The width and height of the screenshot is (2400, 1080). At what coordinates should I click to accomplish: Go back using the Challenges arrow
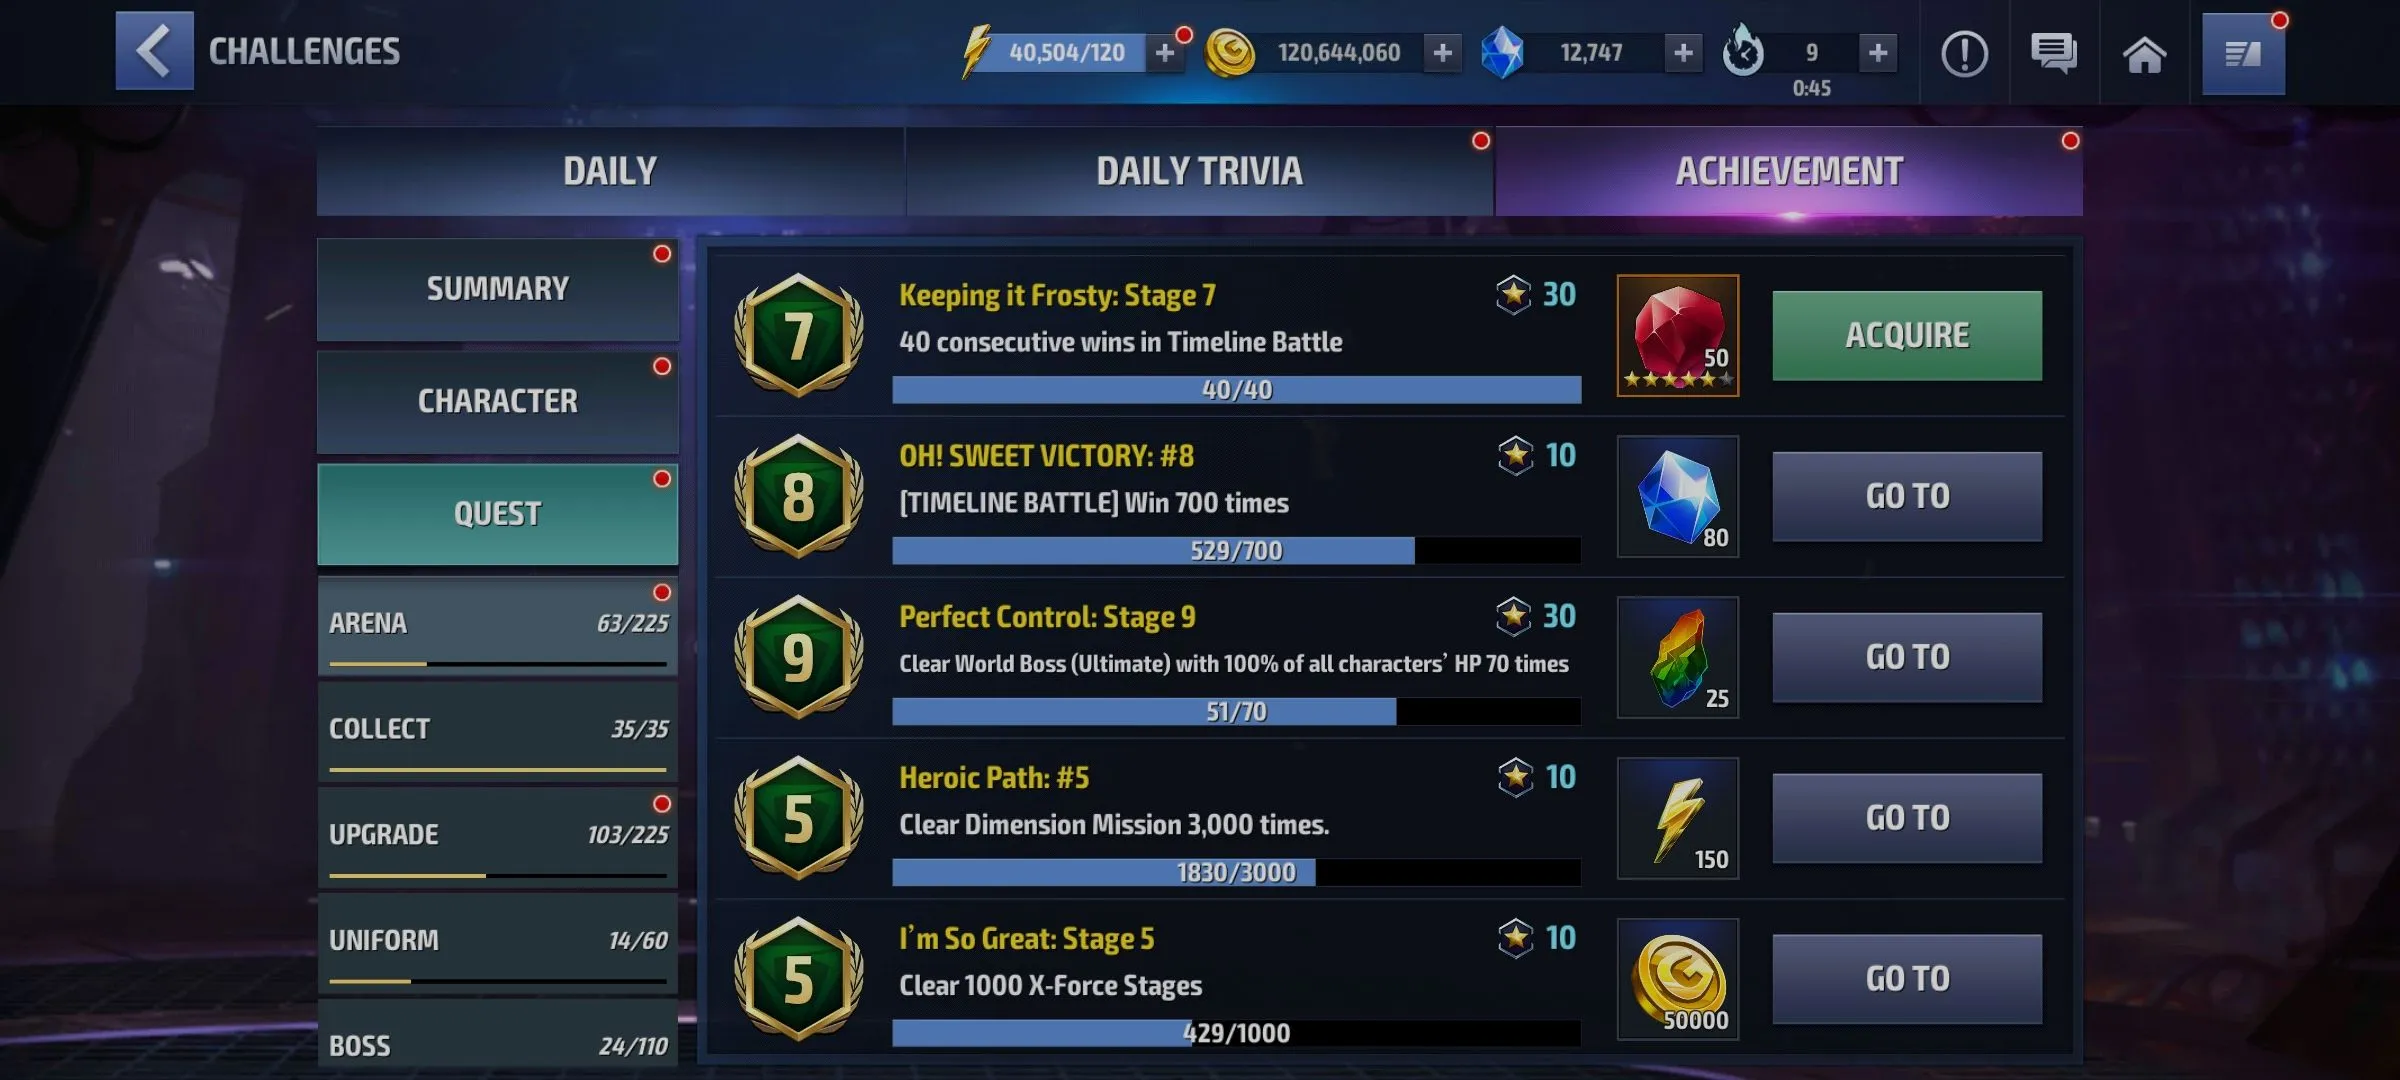[x=154, y=51]
